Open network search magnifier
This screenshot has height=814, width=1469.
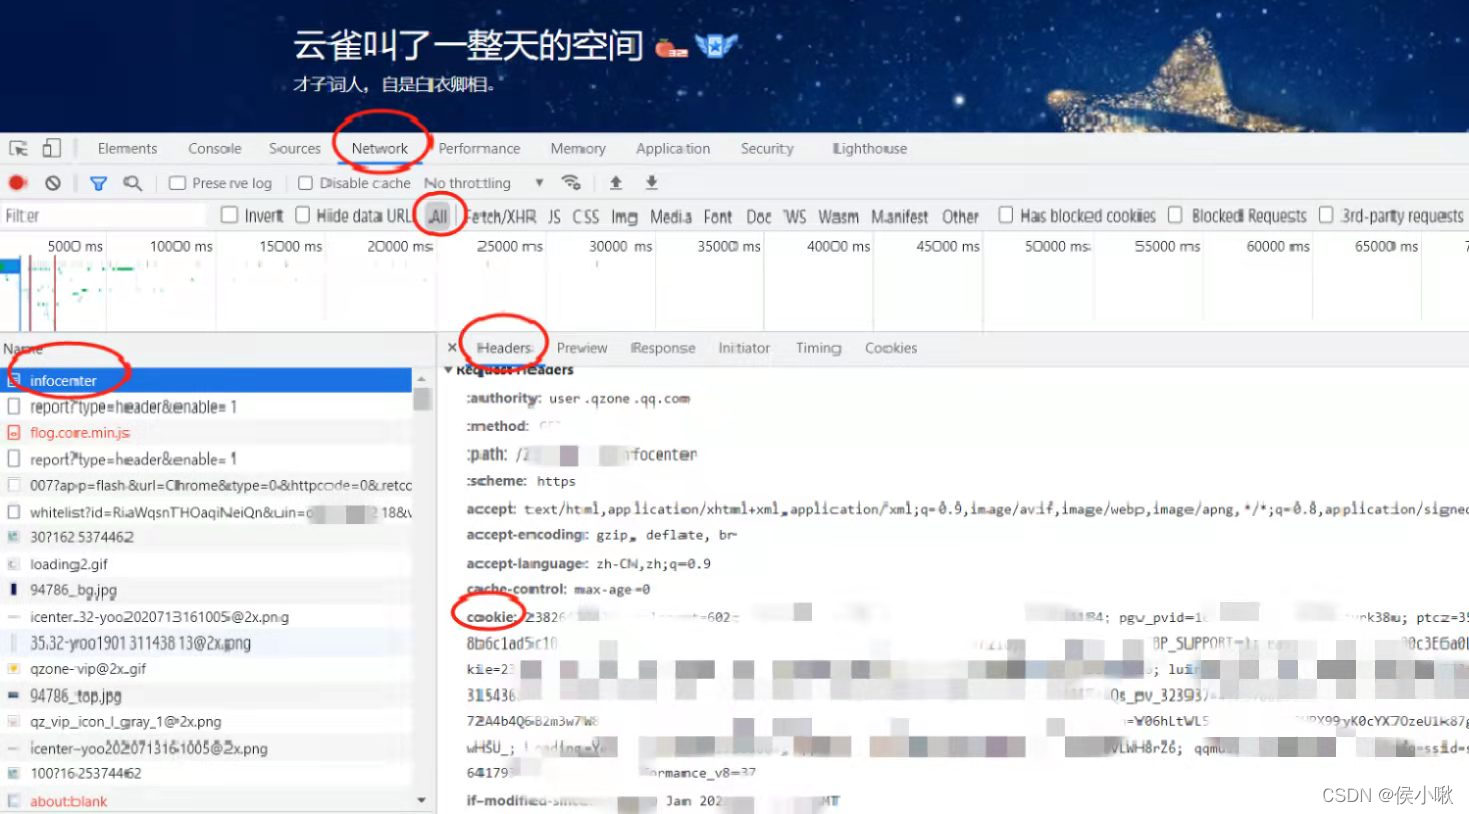(x=132, y=183)
